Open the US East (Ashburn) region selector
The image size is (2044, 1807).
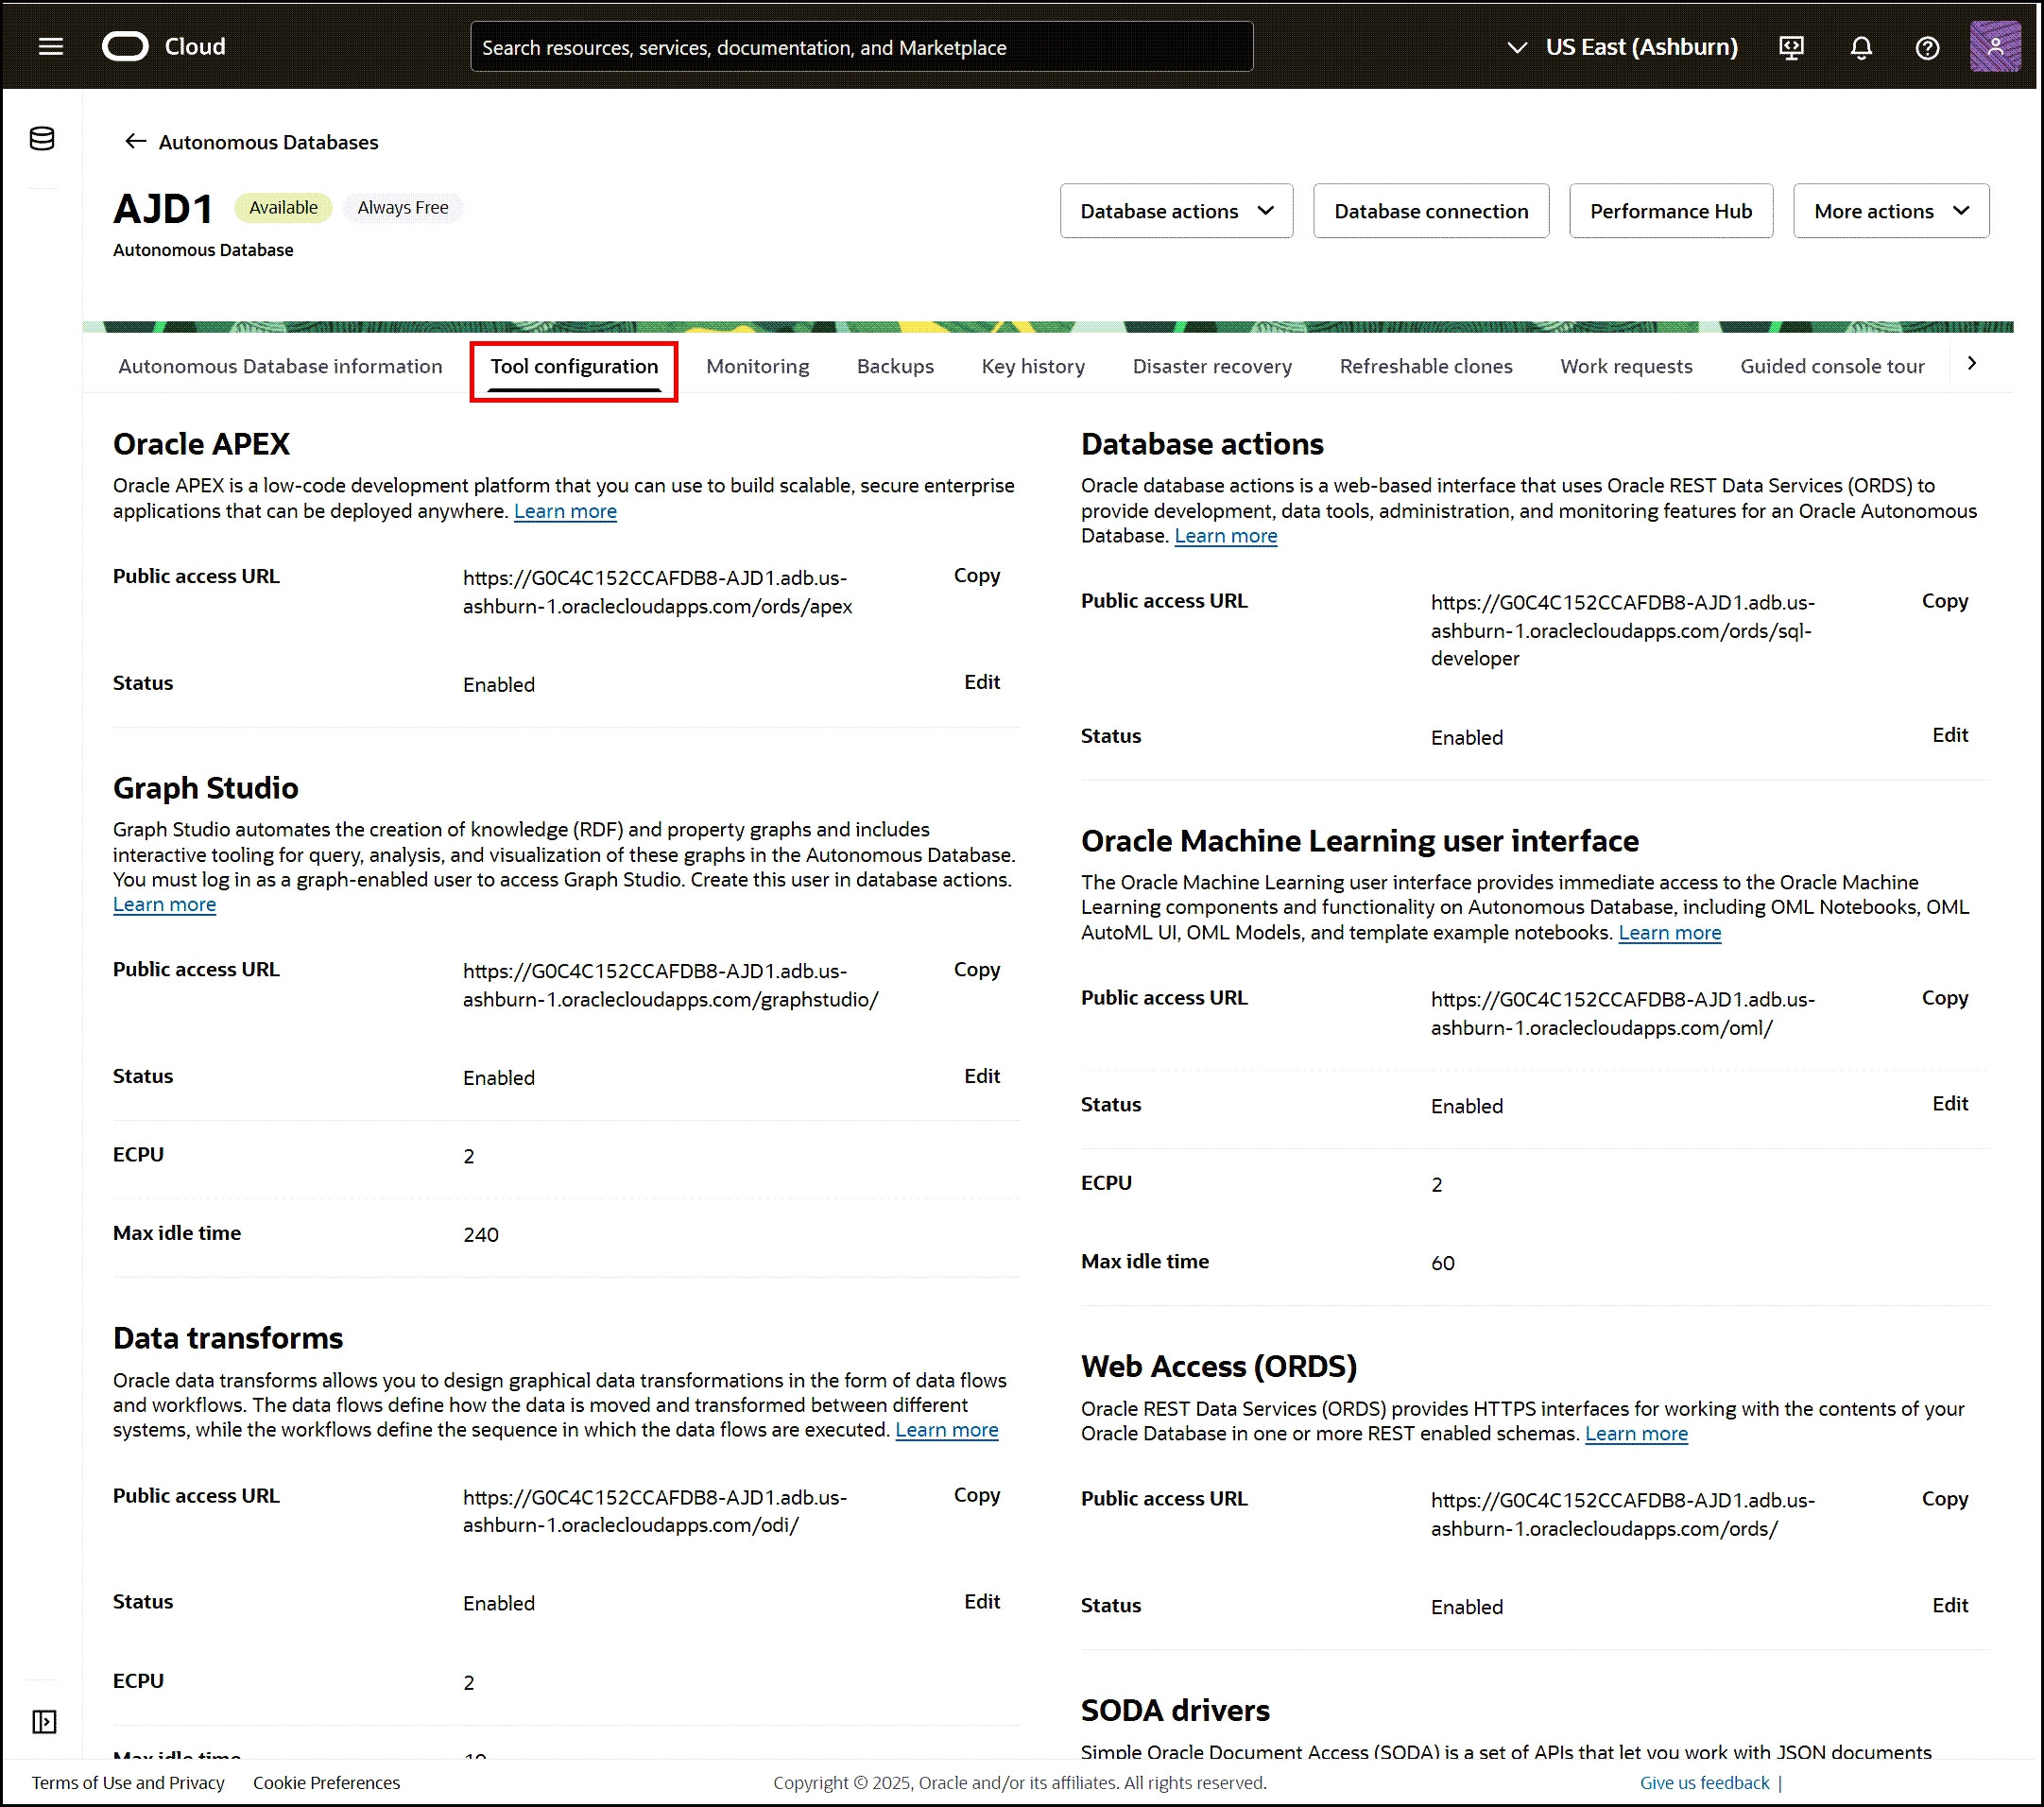click(1622, 47)
